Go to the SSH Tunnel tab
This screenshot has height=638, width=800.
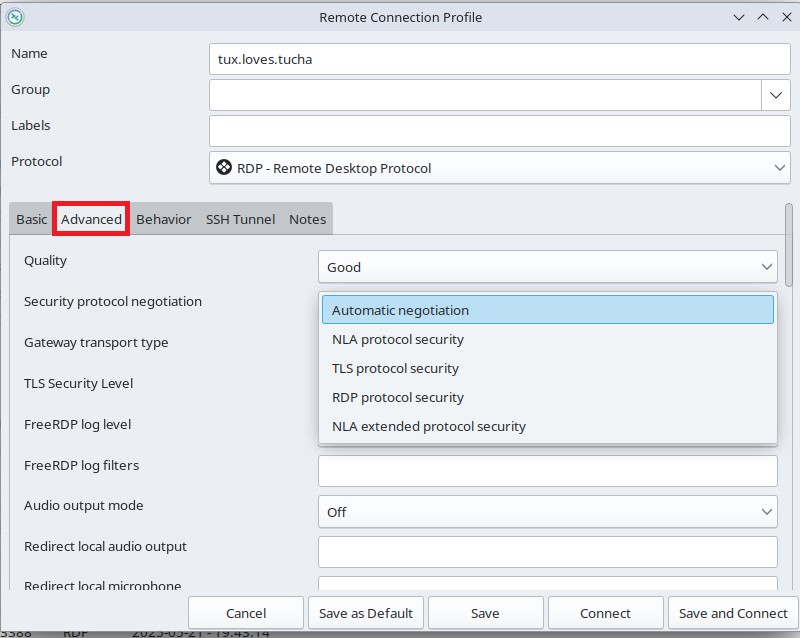(x=240, y=219)
